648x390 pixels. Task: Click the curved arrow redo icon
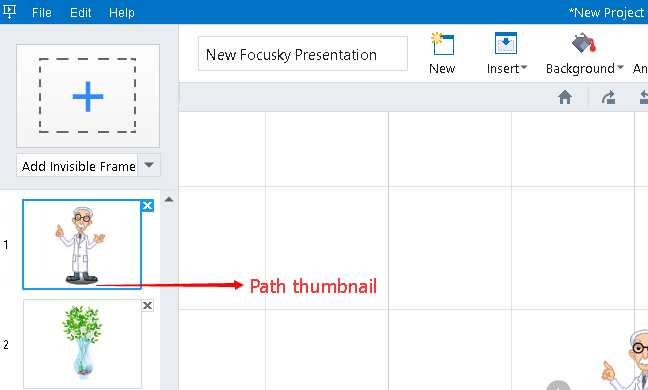pos(608,98)
